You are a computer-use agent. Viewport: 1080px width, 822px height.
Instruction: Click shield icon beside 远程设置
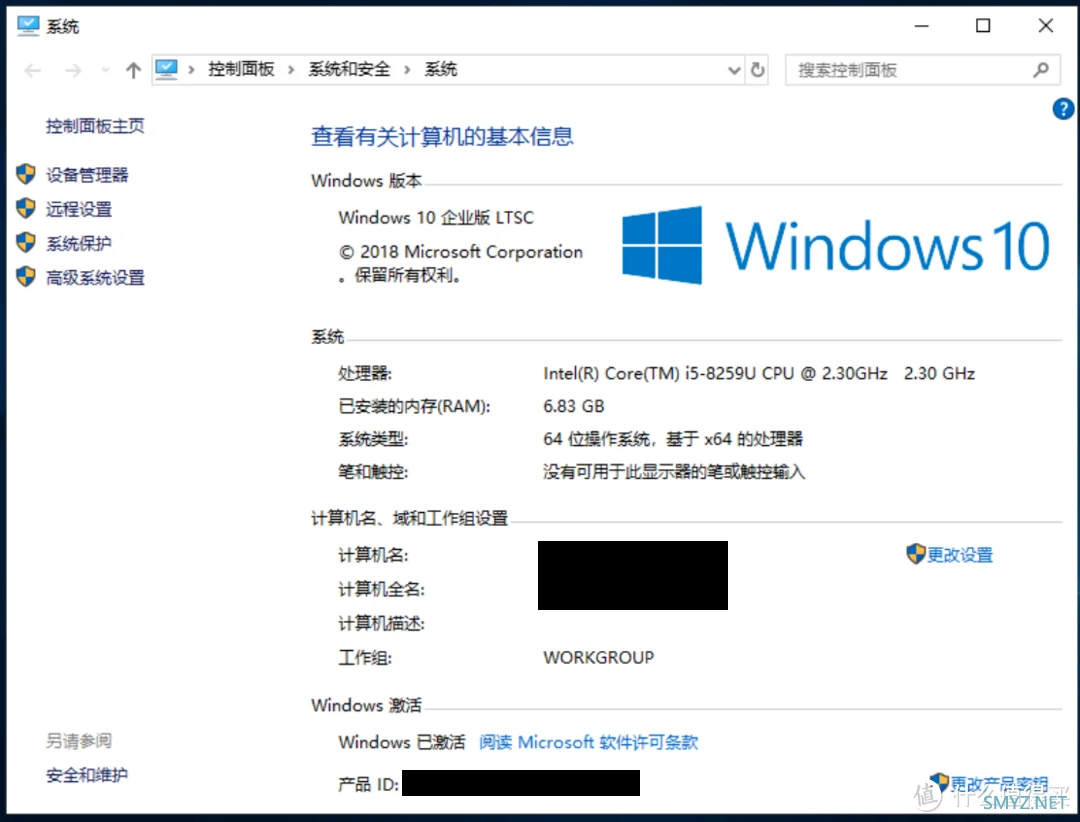pos(25,209)
